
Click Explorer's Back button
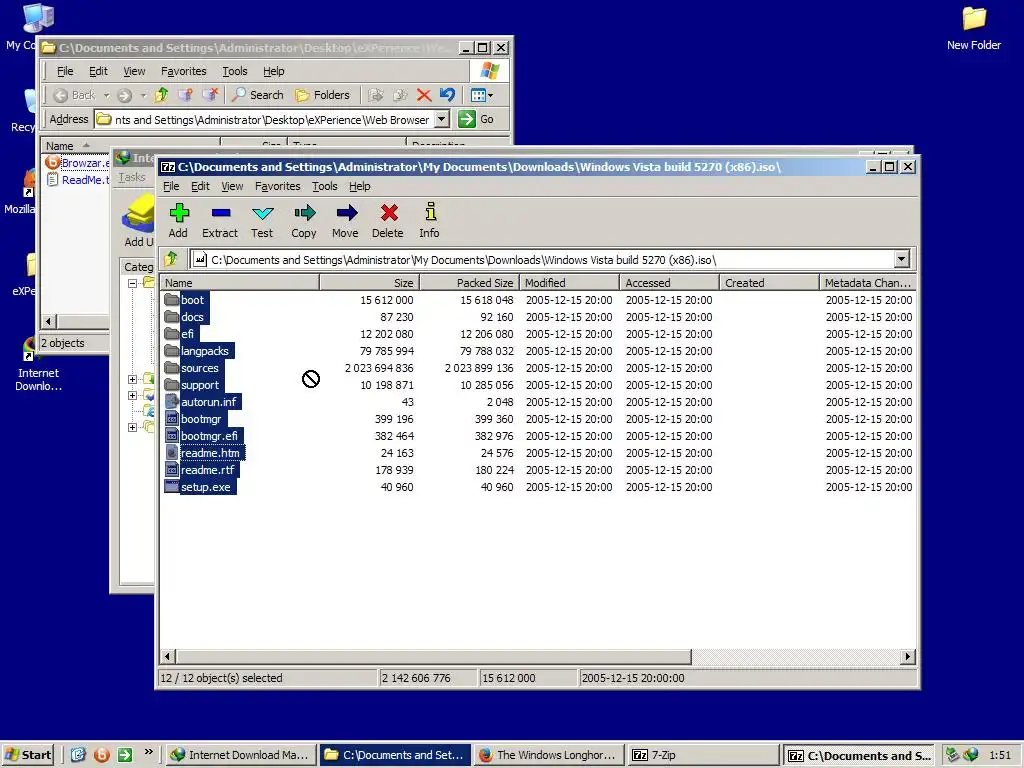point(74,95)
